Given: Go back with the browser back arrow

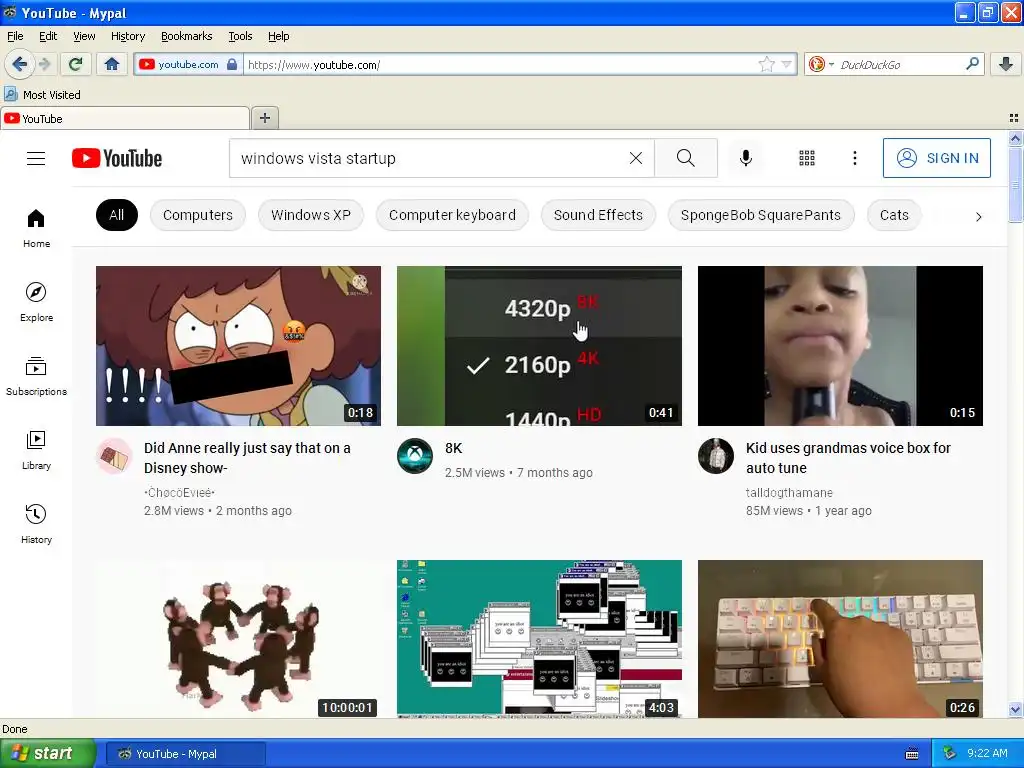Looking at the screenshot, I should [x=19, y=64].
